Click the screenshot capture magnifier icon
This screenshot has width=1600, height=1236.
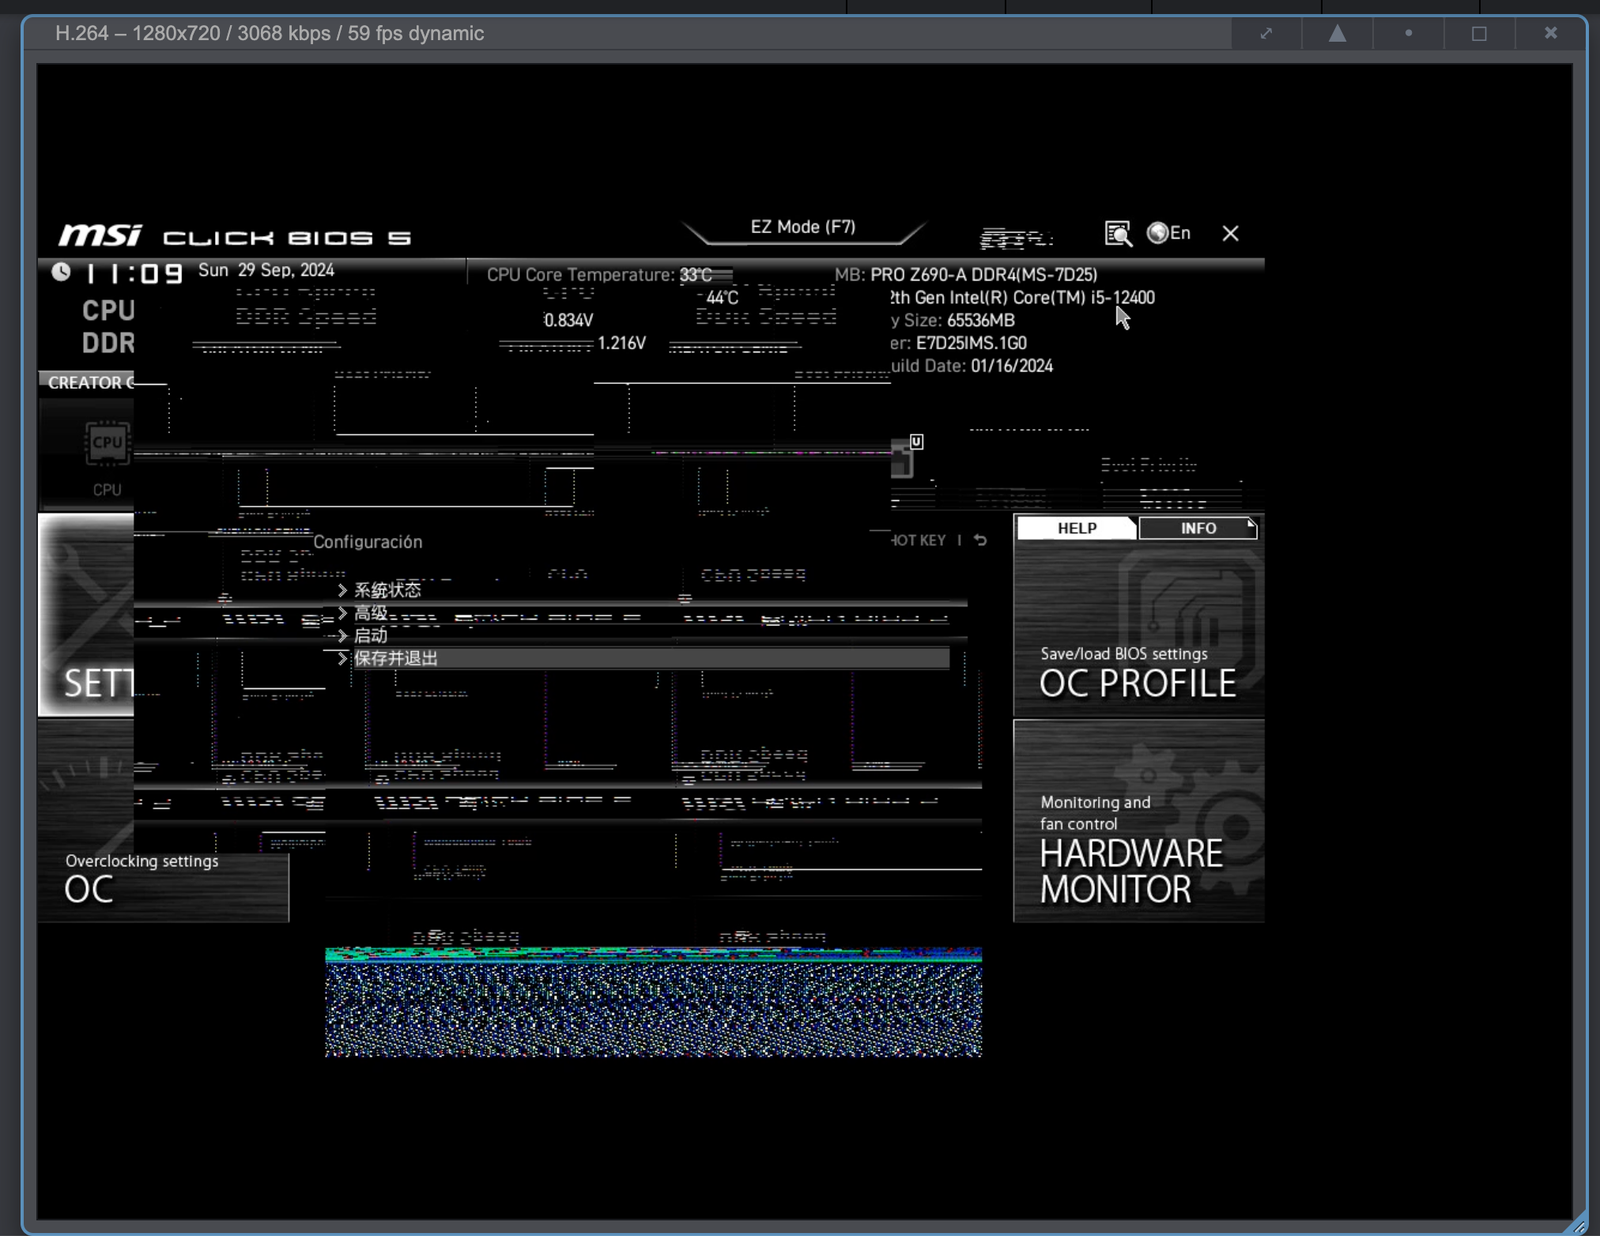coord(1119,234)
